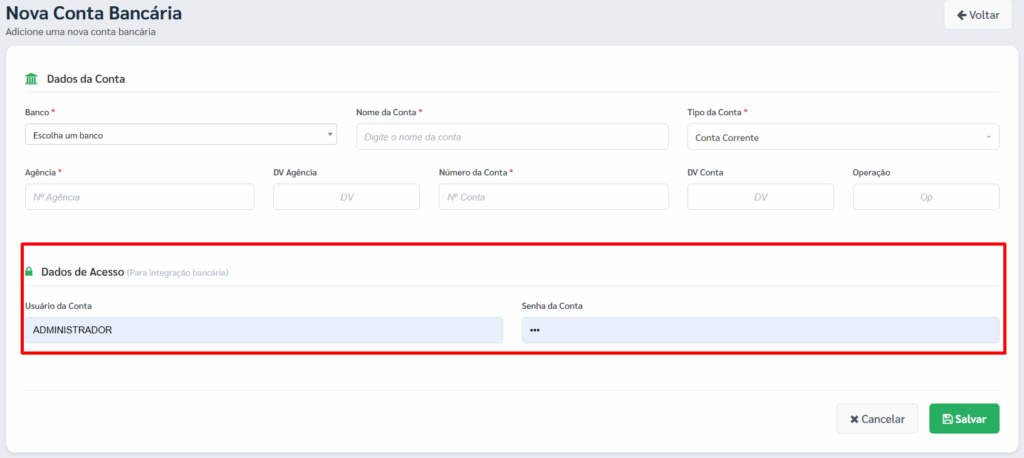1024x458 pixels.
Task: Click the arrow on the Escolha um banco selector
Action: 330,135
